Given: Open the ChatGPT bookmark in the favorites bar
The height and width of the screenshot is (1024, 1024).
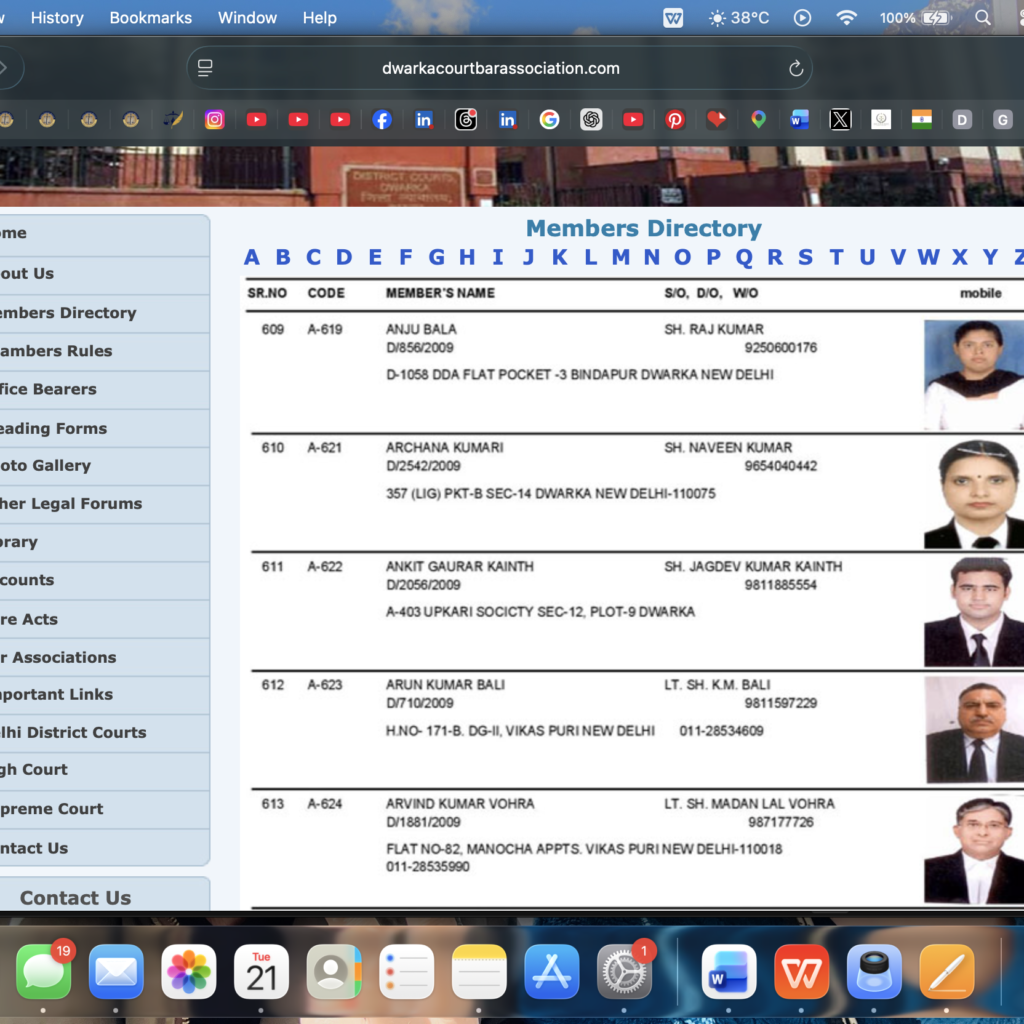Looking at the screenshot, I should tap(591, 119).
